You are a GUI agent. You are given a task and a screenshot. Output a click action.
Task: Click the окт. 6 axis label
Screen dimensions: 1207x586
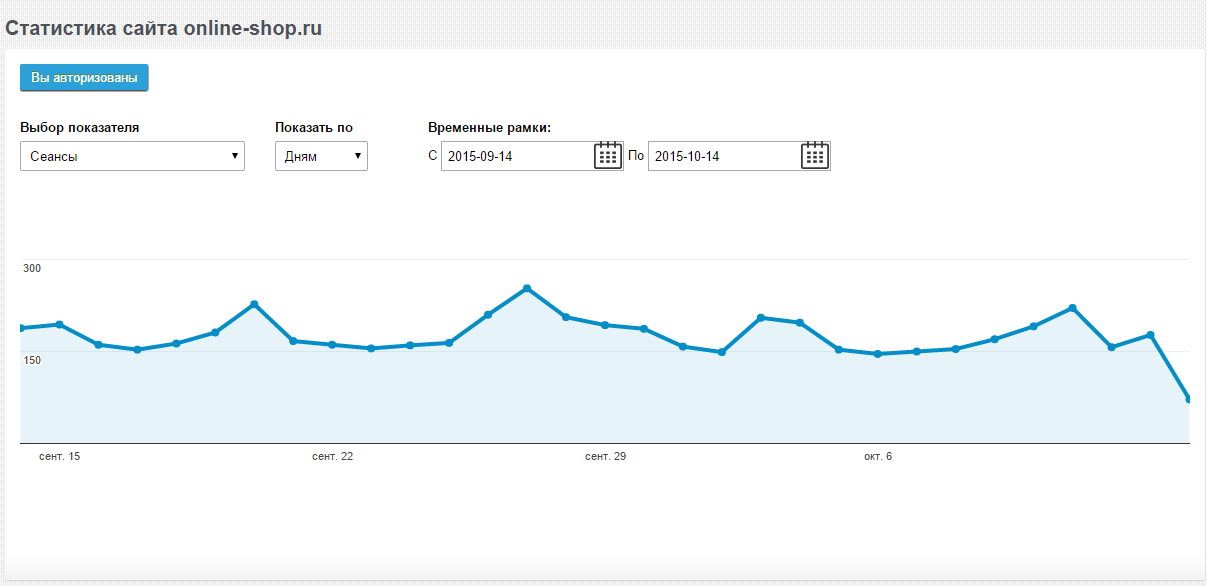[x=878, y=456]
